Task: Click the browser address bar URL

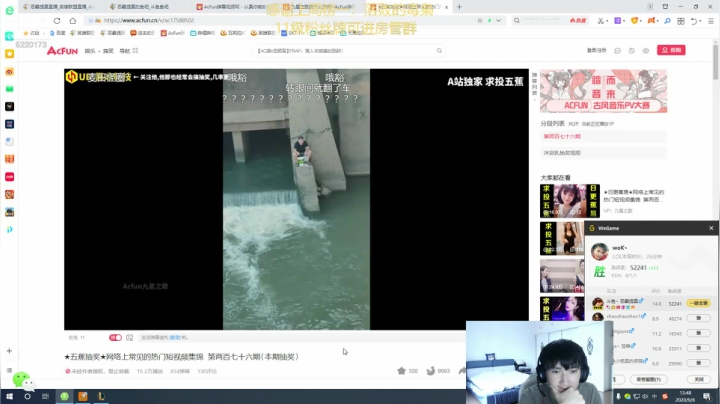Action: 149,21
